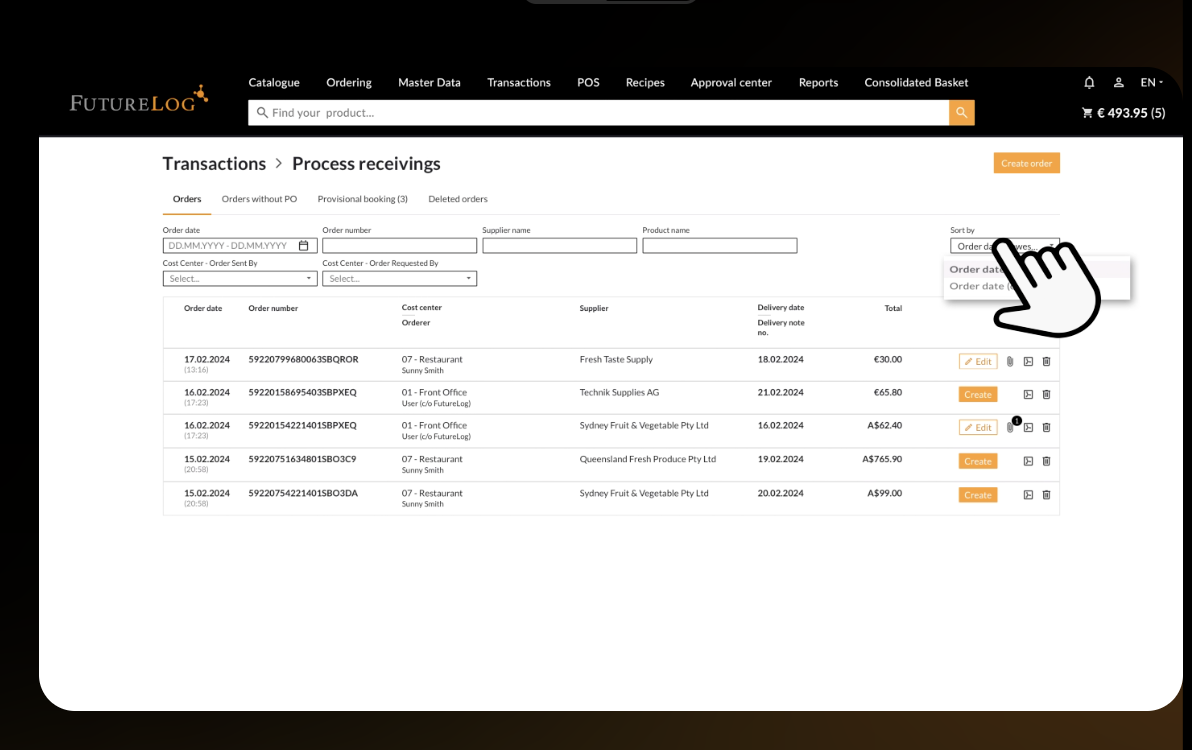Edit the Fresh Taste Supply order

[977, 362]
